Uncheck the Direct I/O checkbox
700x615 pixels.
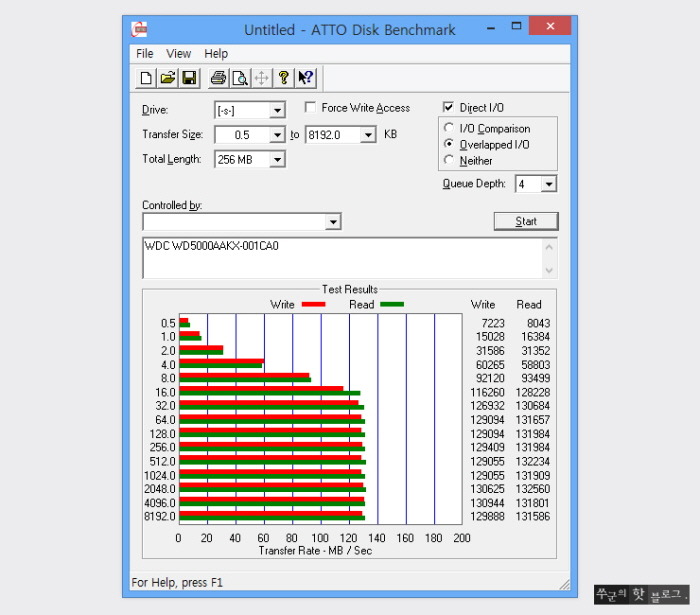pos(448,108)
